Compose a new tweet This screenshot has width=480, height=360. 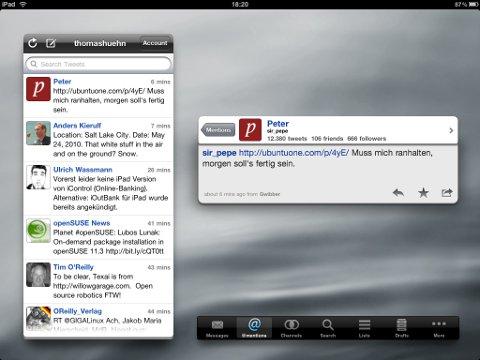(51, 43)
